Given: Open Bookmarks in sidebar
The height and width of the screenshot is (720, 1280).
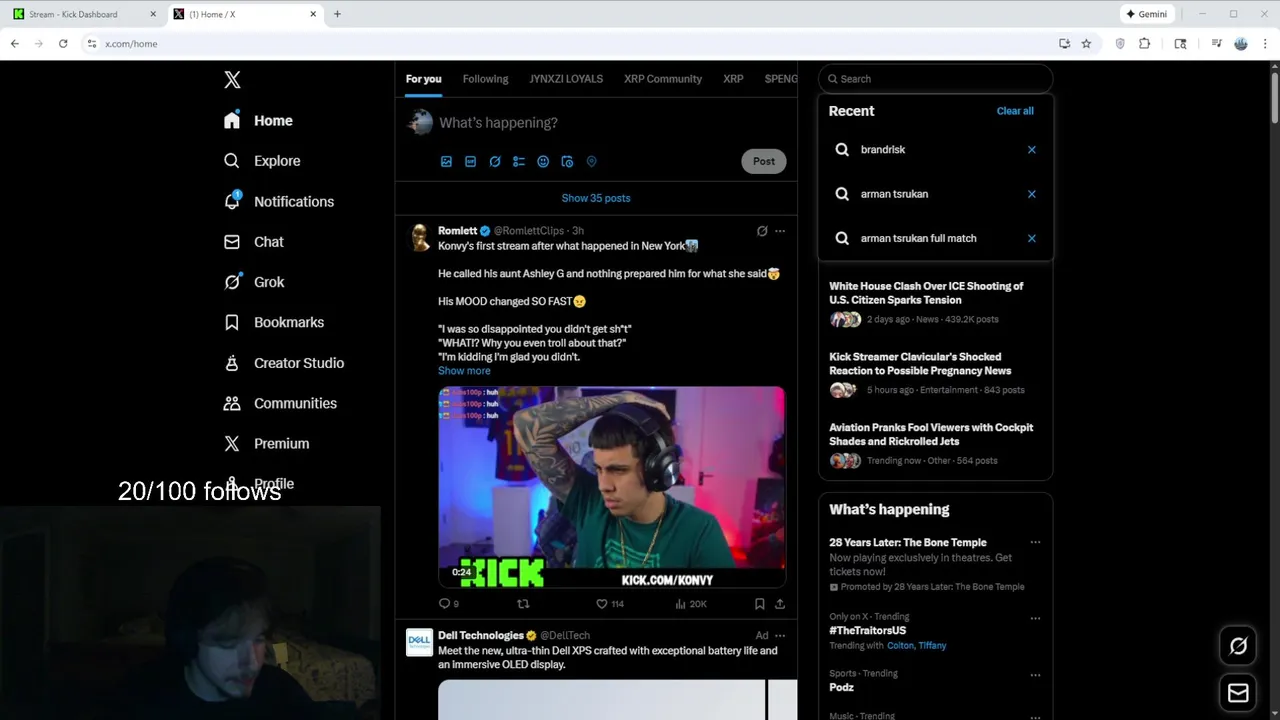Looking at the screenshot, I should 274,322.
